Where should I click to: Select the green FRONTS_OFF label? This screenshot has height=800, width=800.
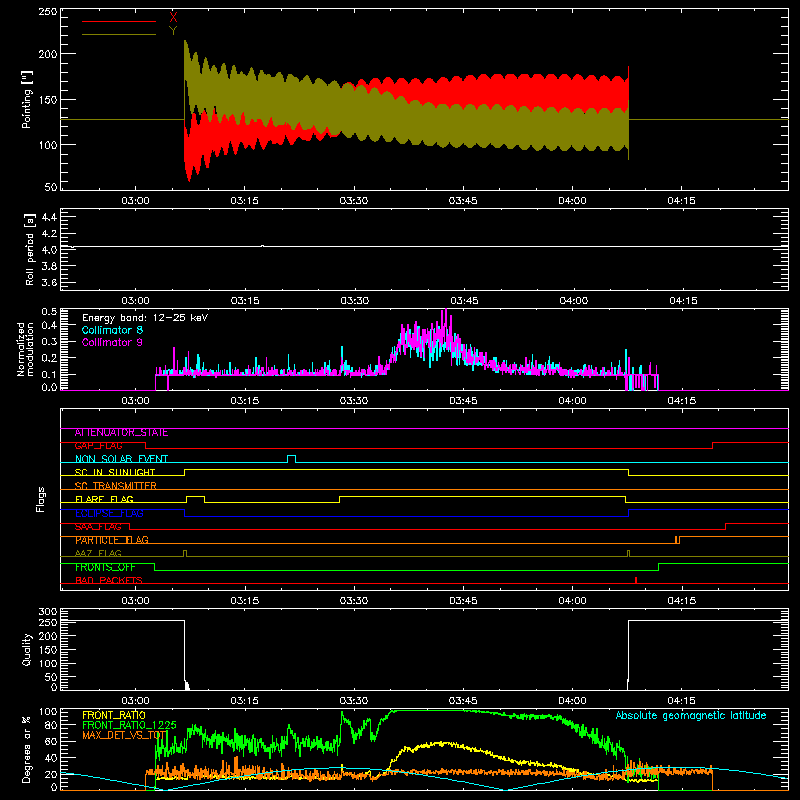[105, 567]
